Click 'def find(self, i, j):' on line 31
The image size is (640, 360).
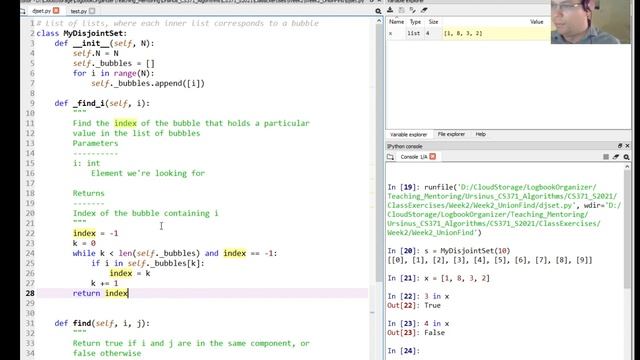(x=102, y=323)
